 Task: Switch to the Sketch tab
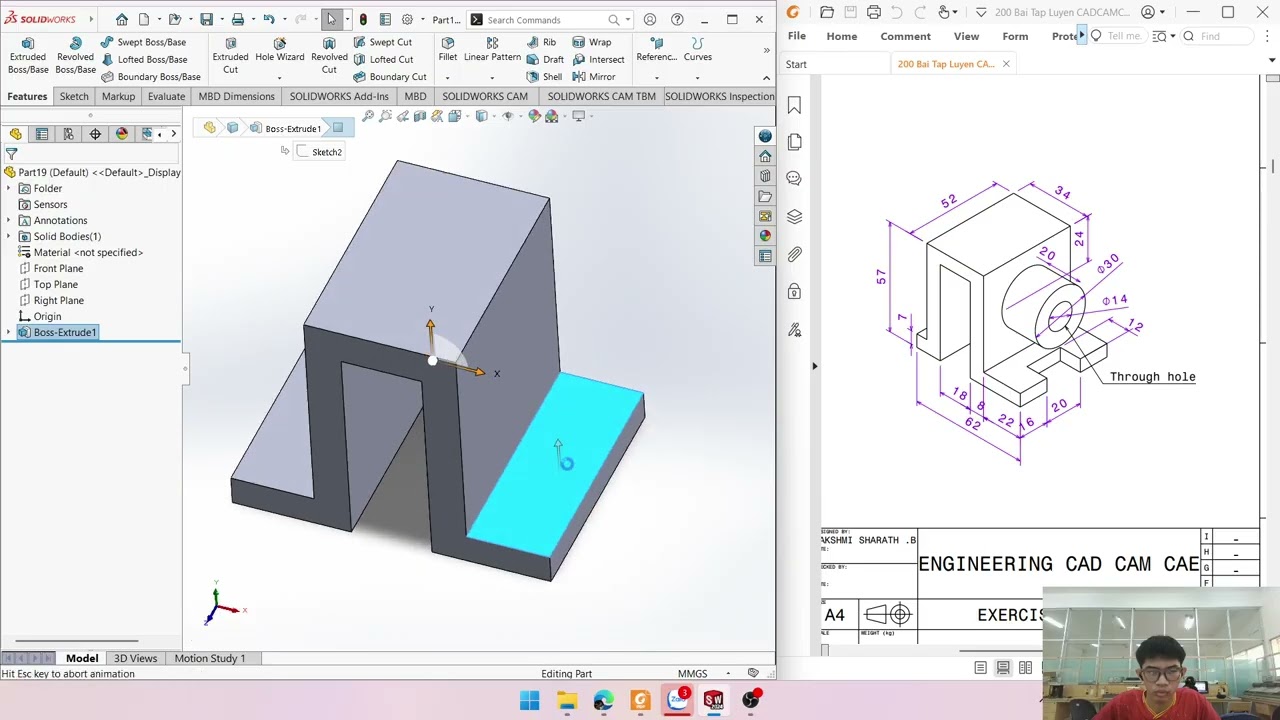pos(74,96)
